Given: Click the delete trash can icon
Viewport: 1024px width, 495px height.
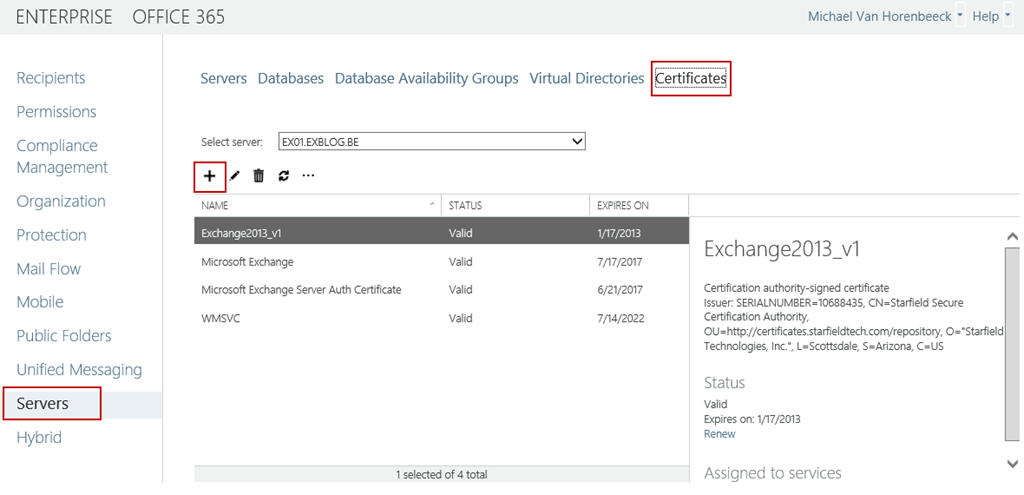Looking at the screenshot, I should click(x=259, y=176).
